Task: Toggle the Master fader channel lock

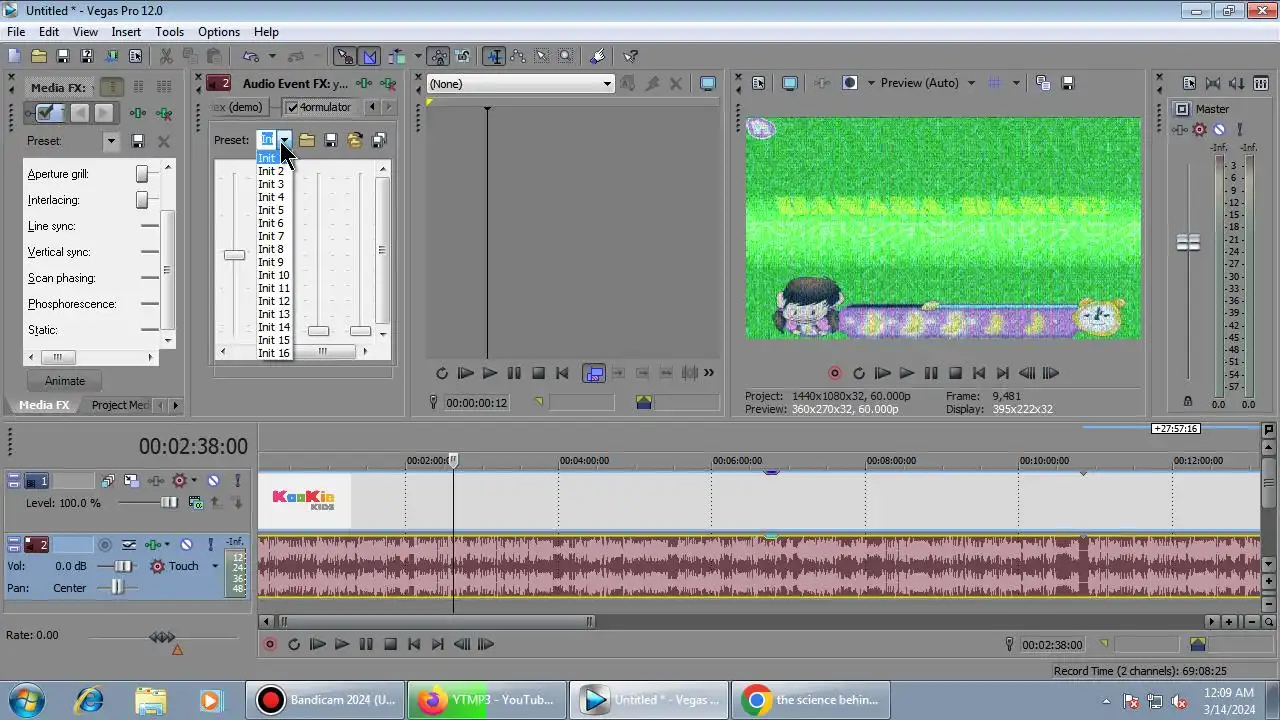Action: 1188,401
